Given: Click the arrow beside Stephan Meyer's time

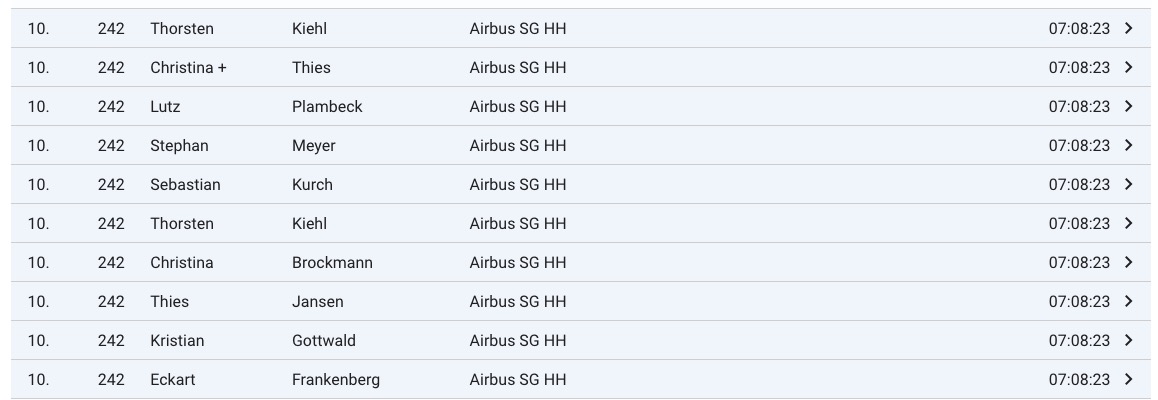Looking at the screenshot, I should tap(1129, 146).
